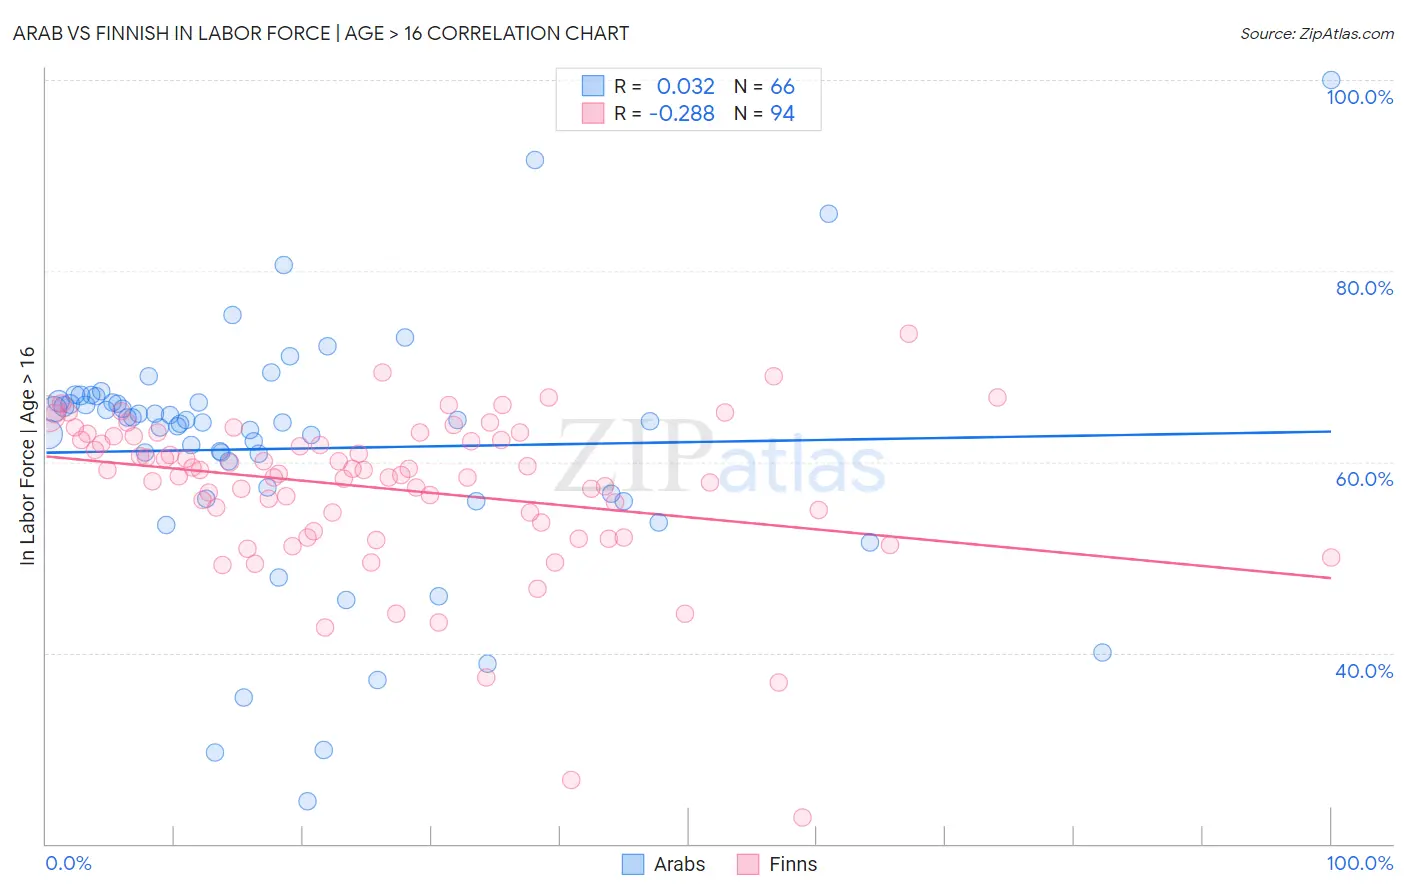Click the ZIPatlas watermark logo

720,458
